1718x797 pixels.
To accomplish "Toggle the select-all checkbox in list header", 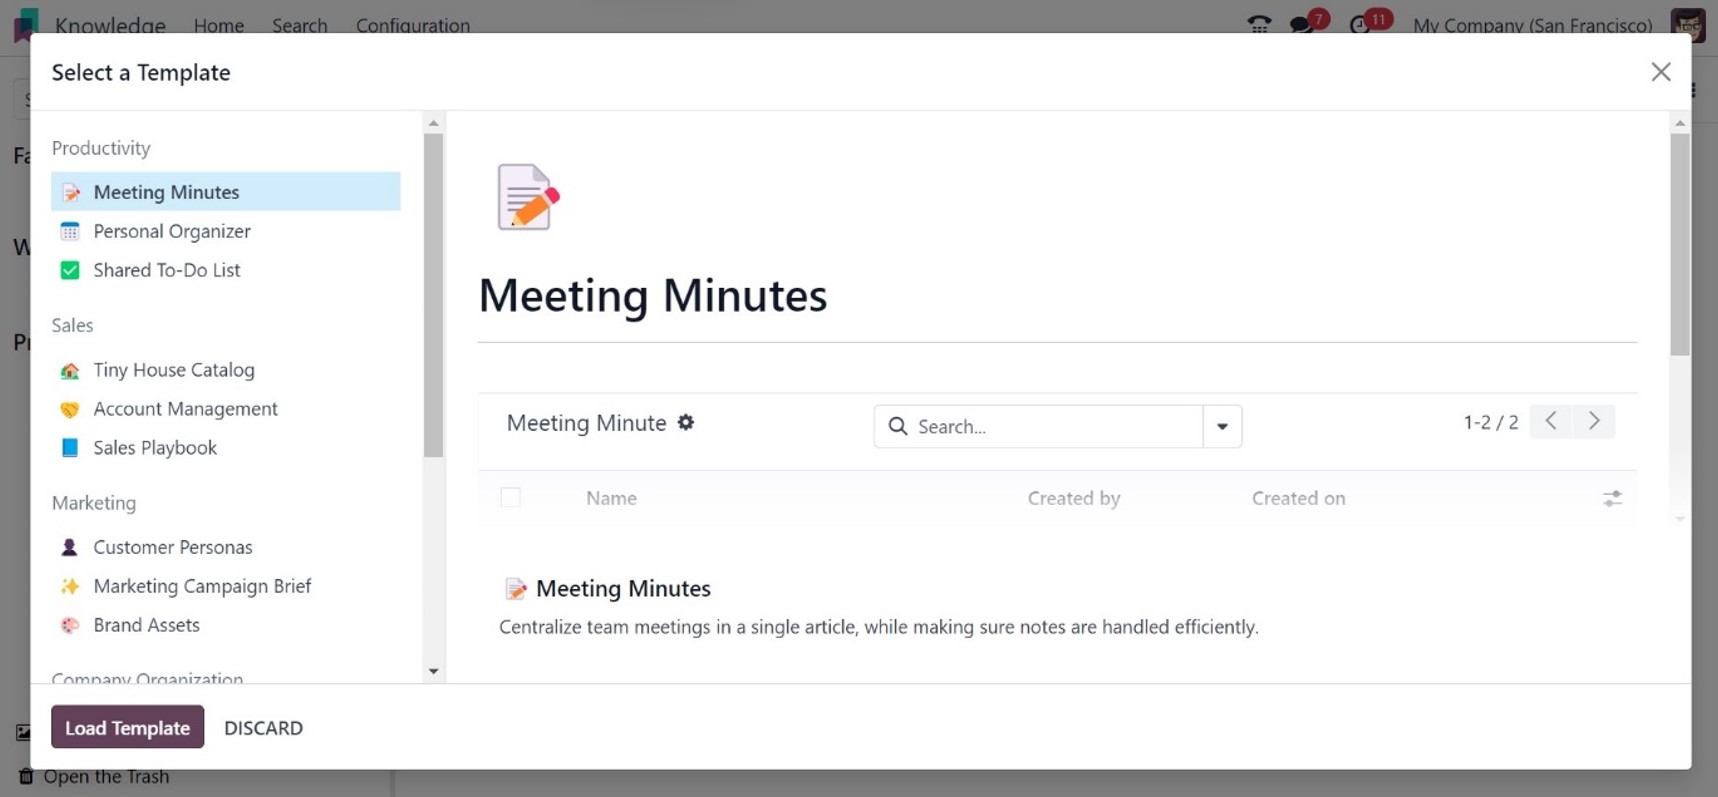I will coord(511,498).
